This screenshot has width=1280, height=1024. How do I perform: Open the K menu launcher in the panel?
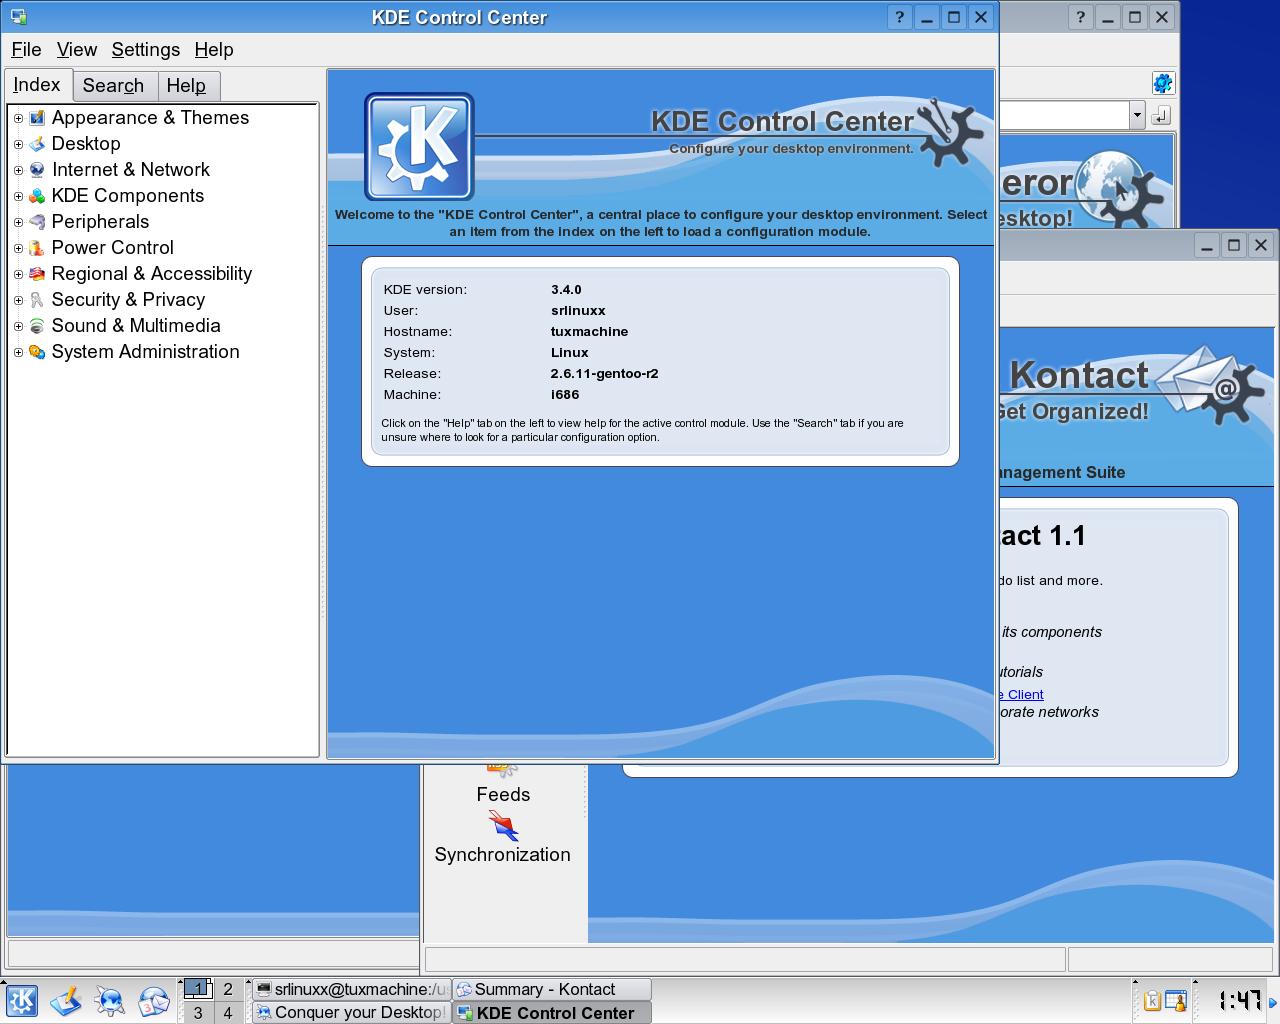[x=22, y=1001]
